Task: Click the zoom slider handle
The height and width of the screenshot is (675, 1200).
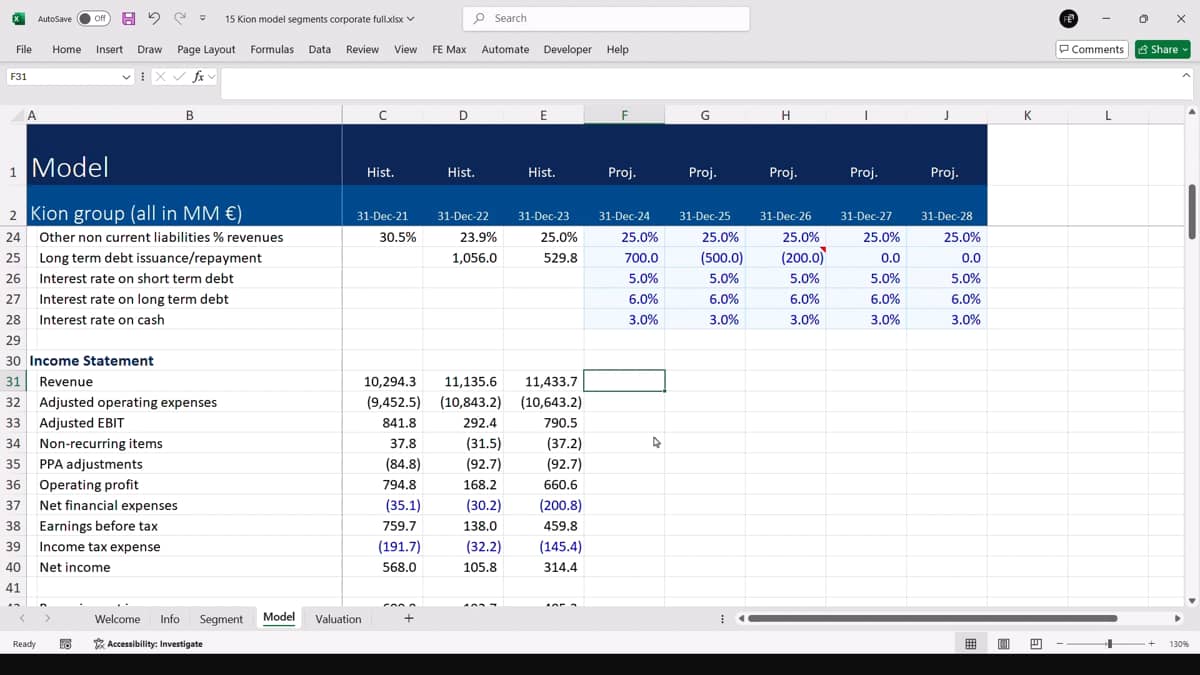Action: [x=1109, y=644]
